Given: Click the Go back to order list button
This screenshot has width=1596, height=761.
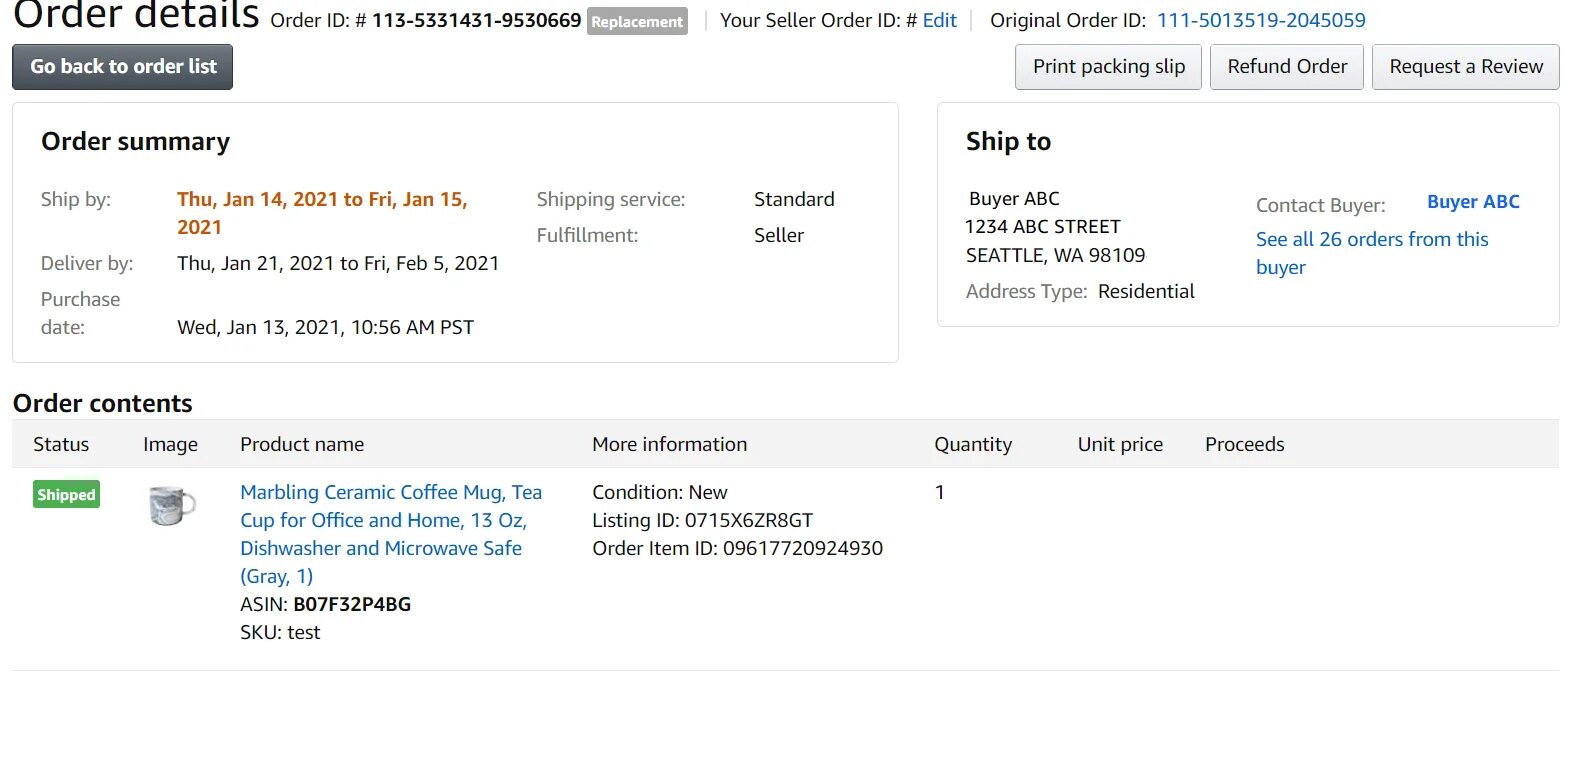Looking at the screenshot, I should tap(122, 67).
